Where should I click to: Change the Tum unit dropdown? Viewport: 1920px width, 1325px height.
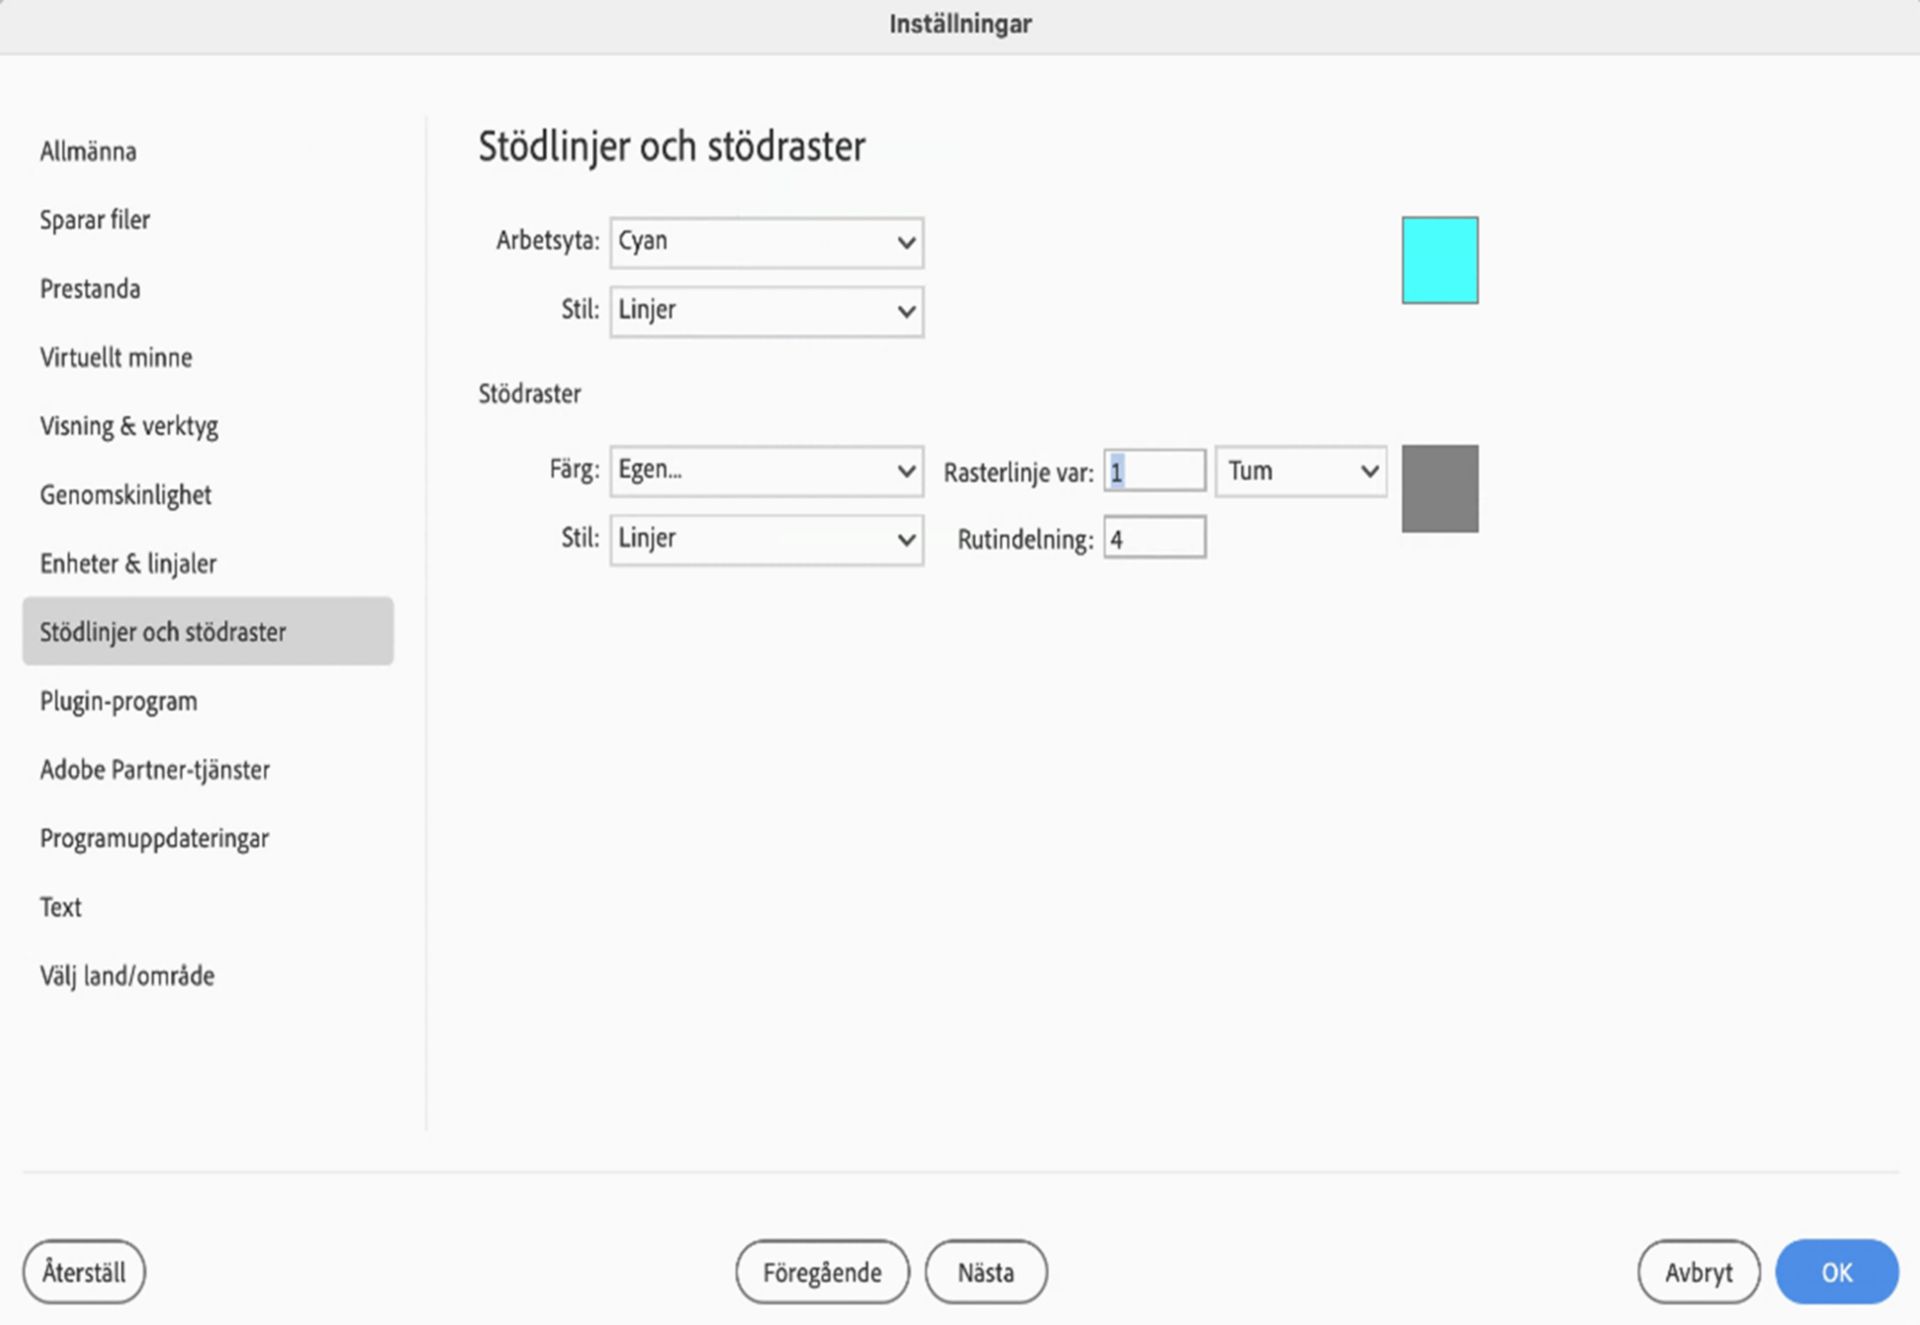click(x=1300, y=471)
